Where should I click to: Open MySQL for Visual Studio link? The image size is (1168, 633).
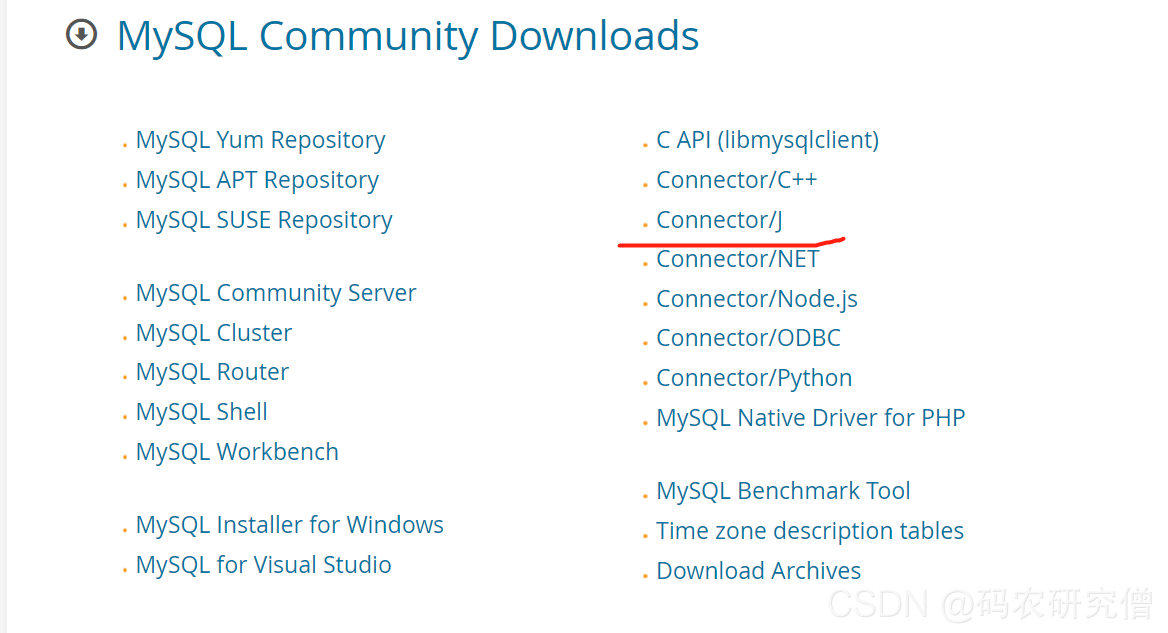263,565
